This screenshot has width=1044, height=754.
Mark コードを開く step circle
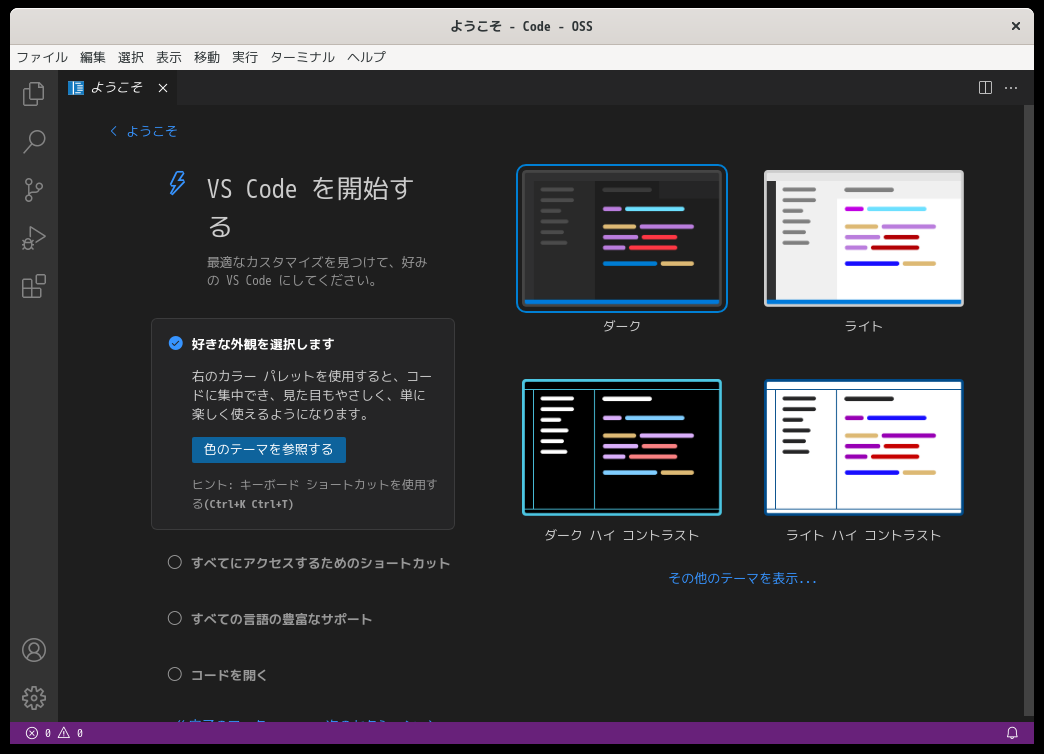click(174, 674)
